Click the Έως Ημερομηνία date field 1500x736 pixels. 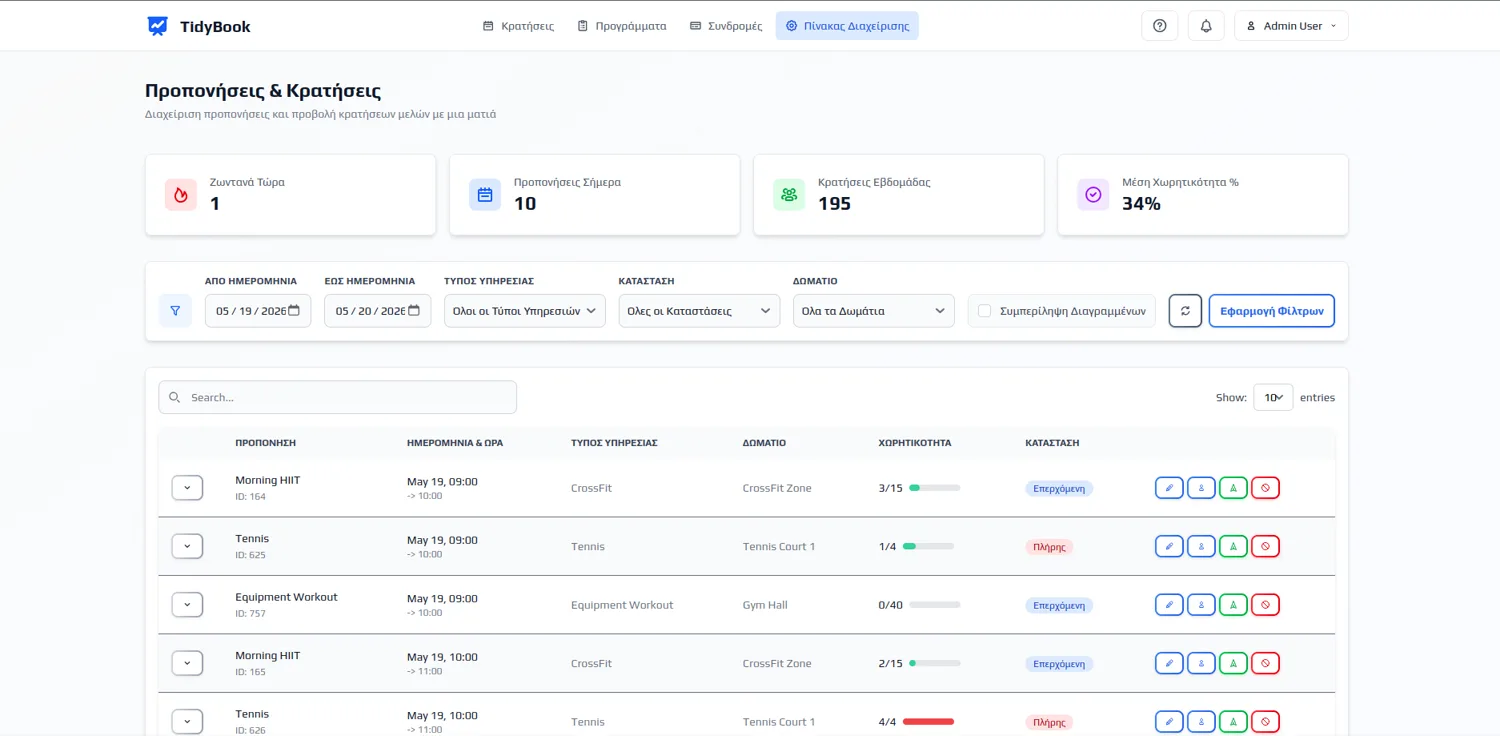tap(378, 311)
